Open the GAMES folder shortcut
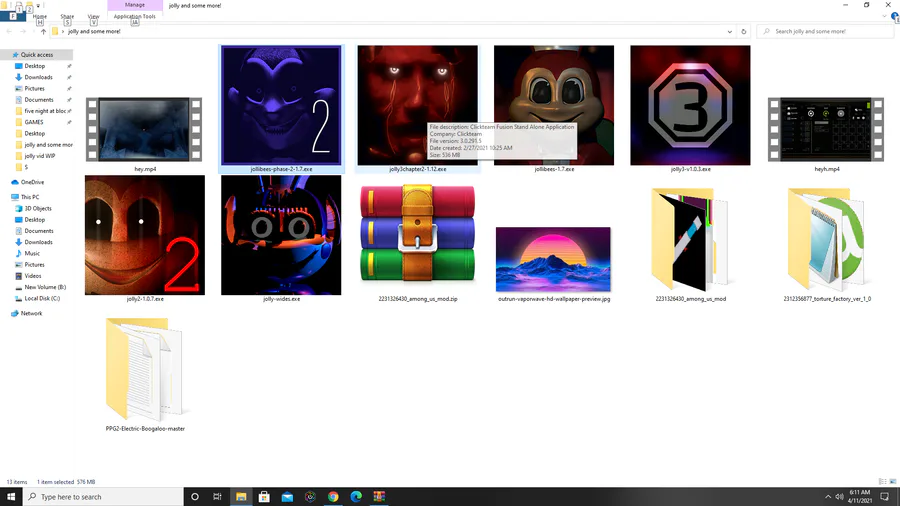Image resolution: width=900 pixels, height=506 pixels. coord(33,122)
